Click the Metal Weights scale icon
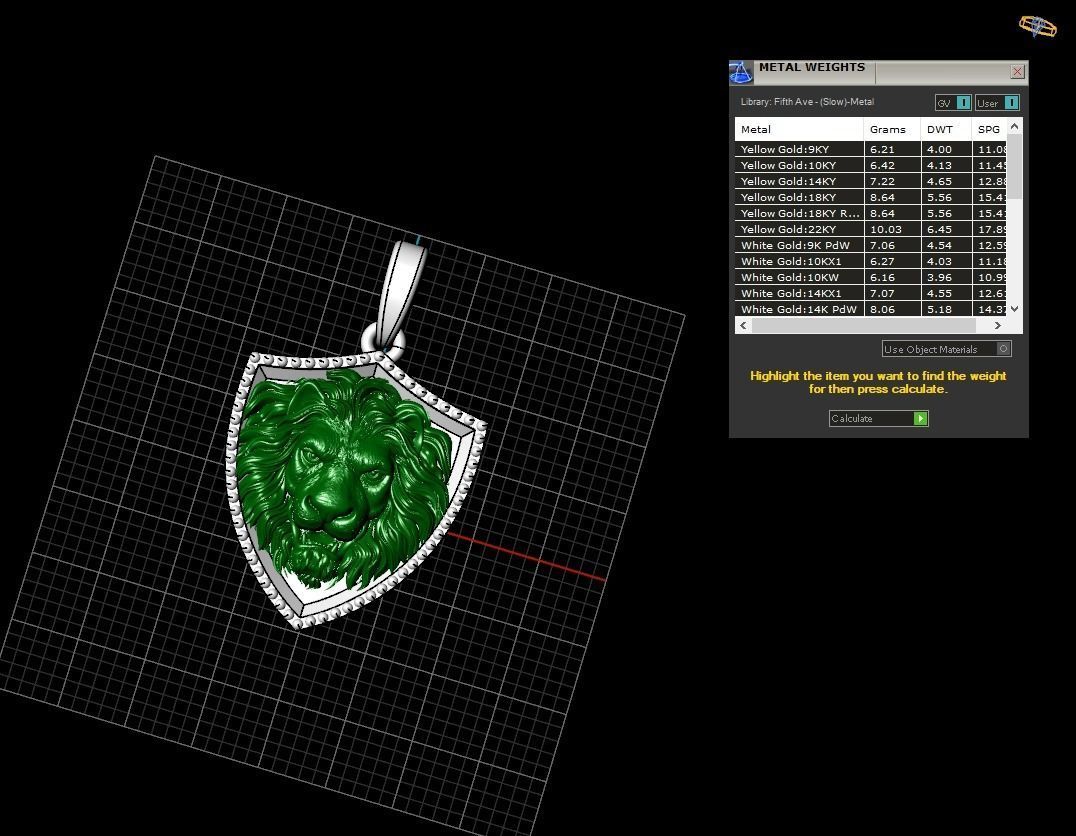The image size is (1076, 836). pos(740,72)
